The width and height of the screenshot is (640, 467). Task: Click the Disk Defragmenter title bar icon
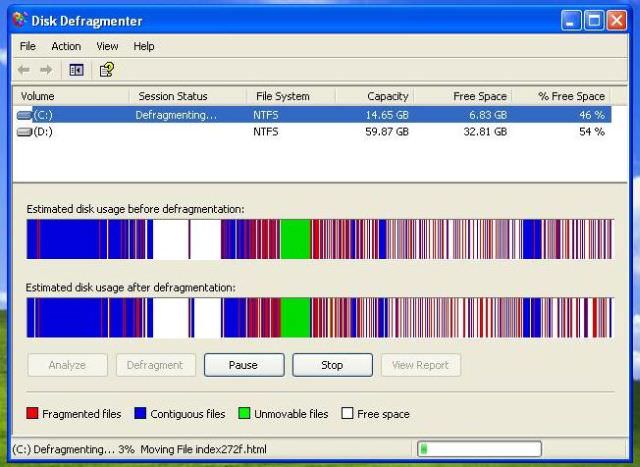pos(20,20)
